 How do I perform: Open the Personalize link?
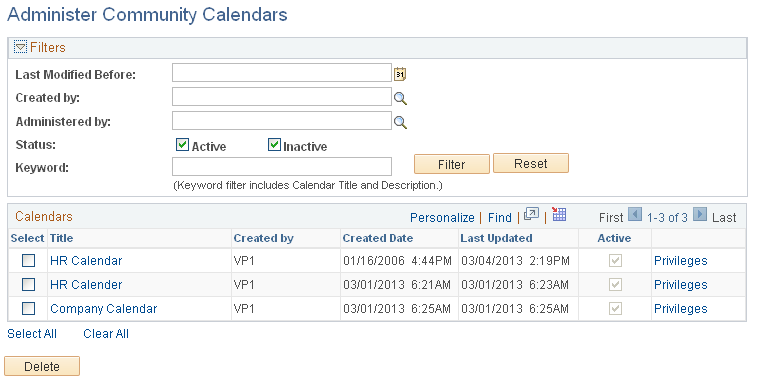point(442,218)
